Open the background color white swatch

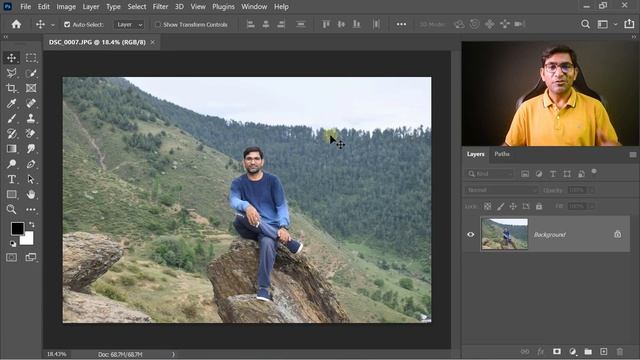click(x=27, y=239)
